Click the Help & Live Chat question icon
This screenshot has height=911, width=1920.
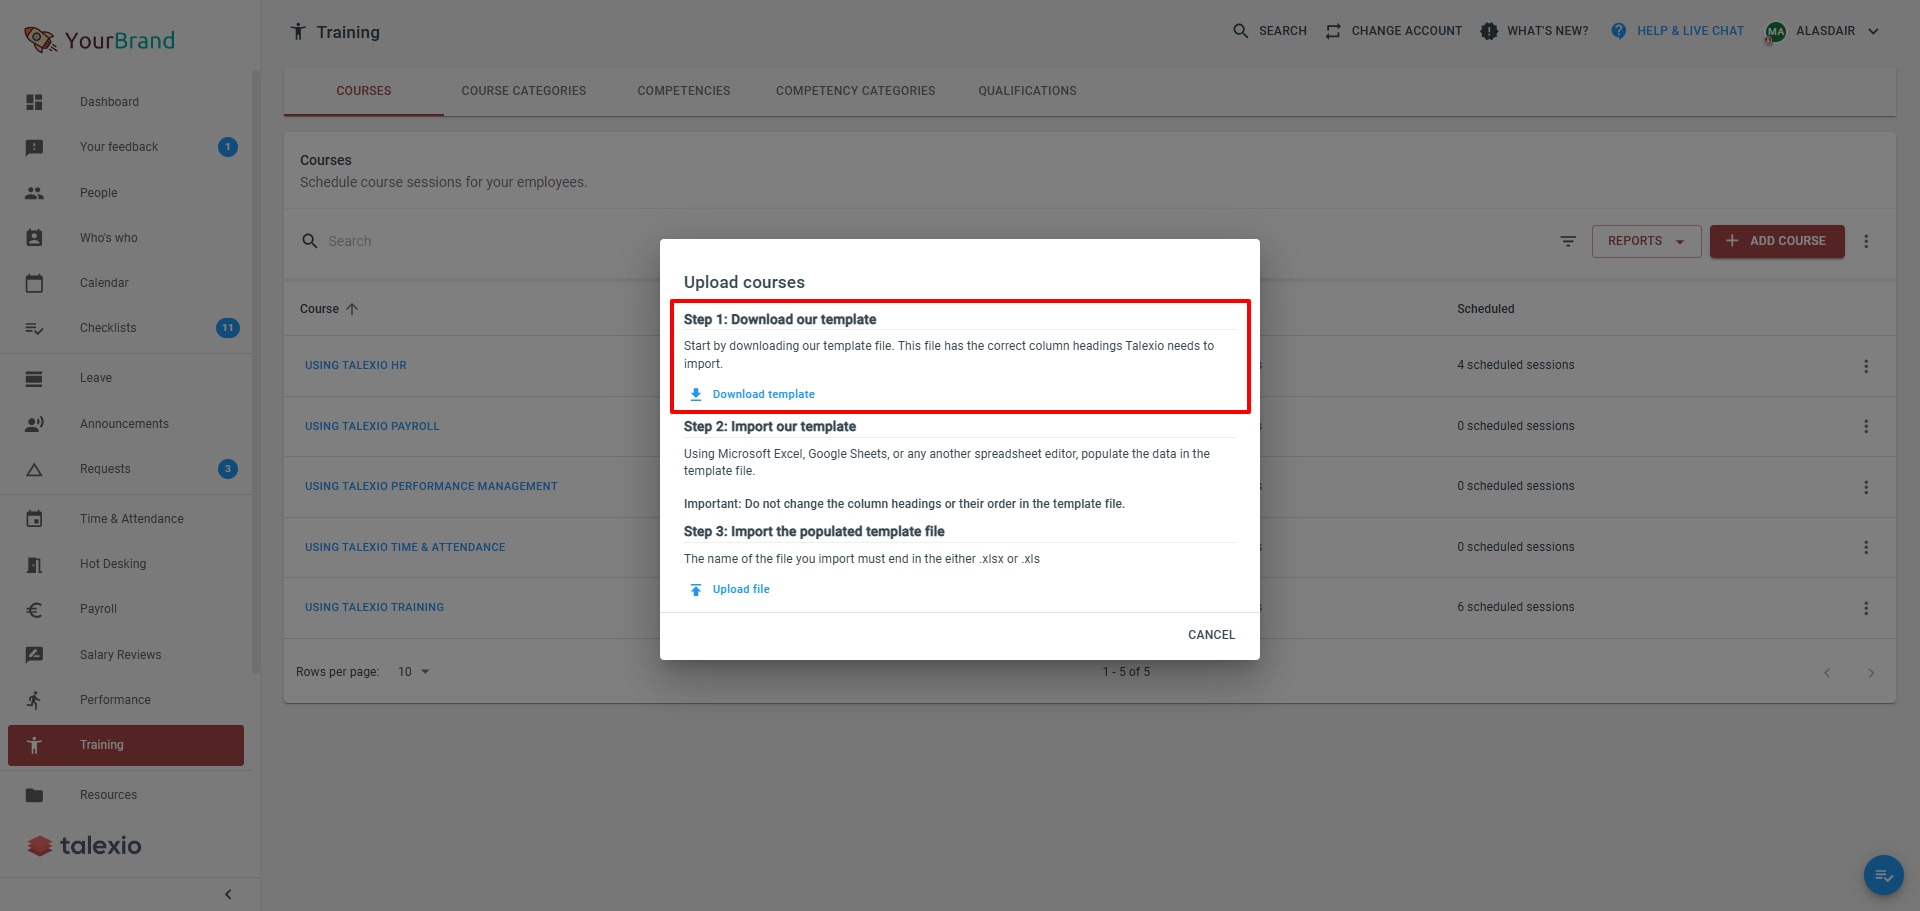[x=1619, y=31]
